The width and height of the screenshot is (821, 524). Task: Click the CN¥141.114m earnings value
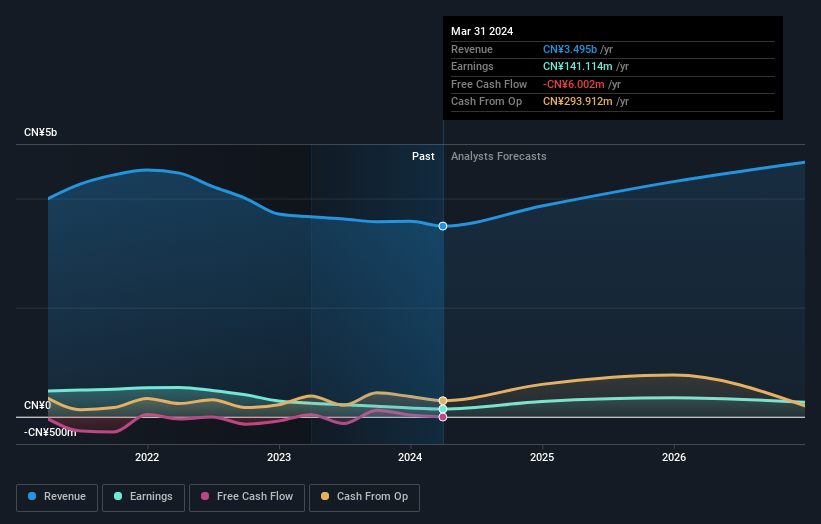[578, 66]
